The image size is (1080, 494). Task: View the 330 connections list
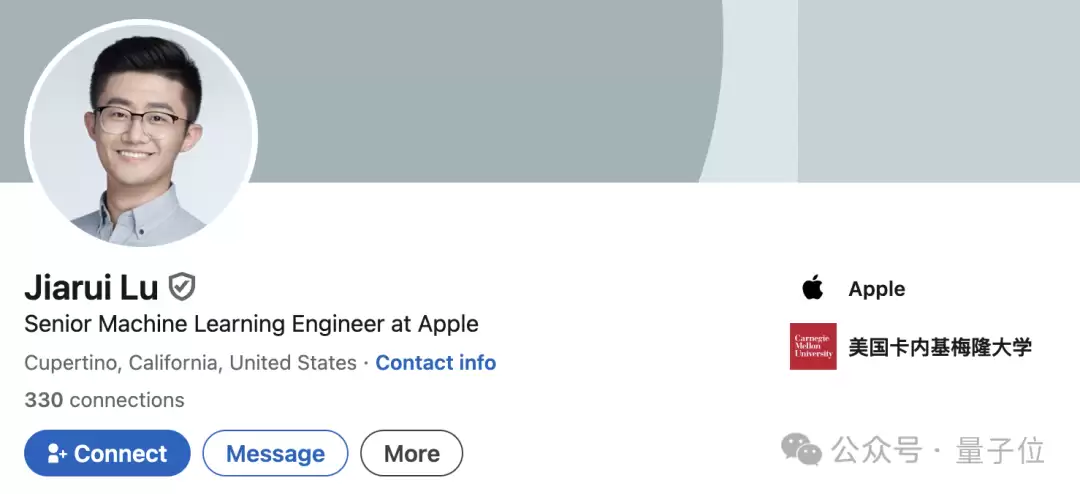pos(104,400)
